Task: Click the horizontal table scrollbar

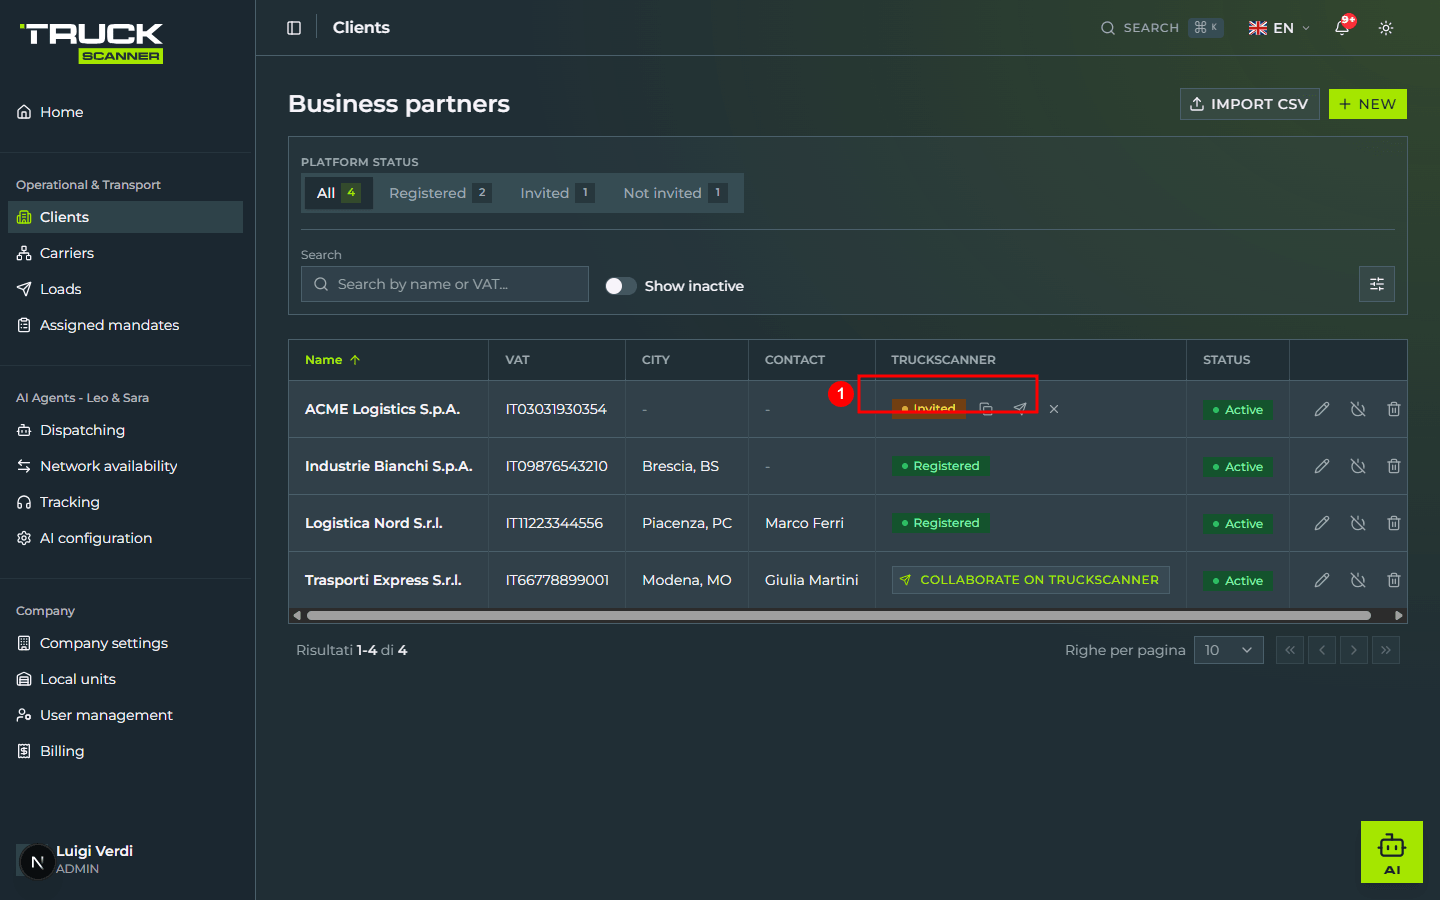Action: [838, 616]
